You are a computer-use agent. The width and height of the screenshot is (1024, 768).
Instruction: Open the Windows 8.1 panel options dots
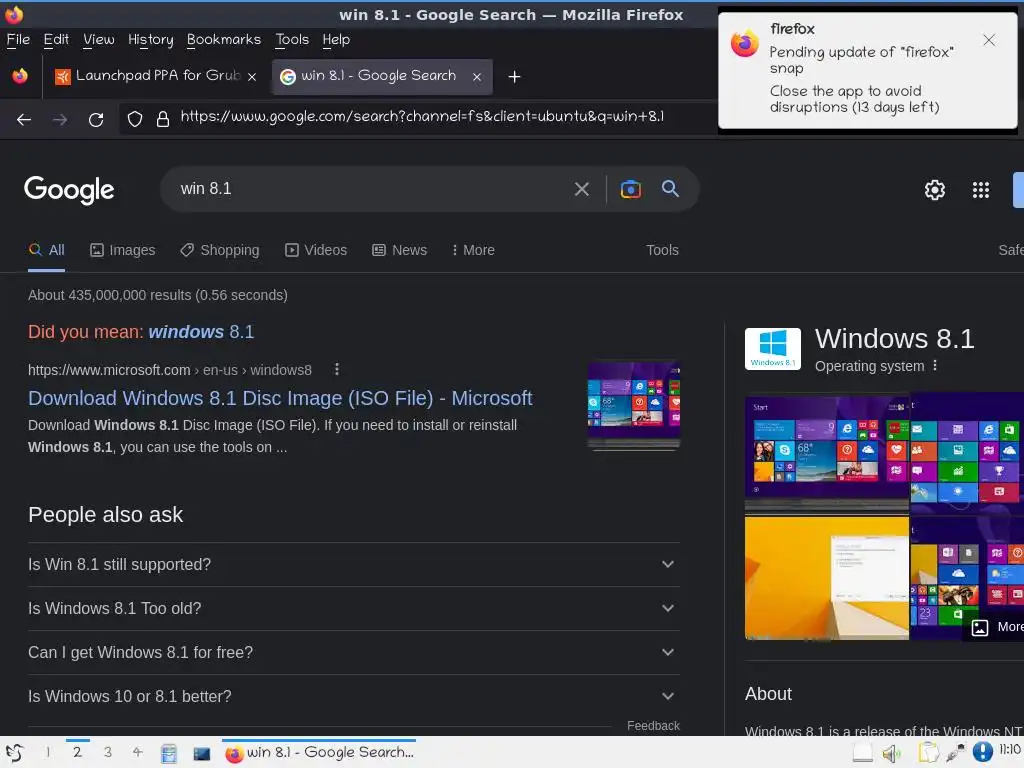tap(935, 366)
